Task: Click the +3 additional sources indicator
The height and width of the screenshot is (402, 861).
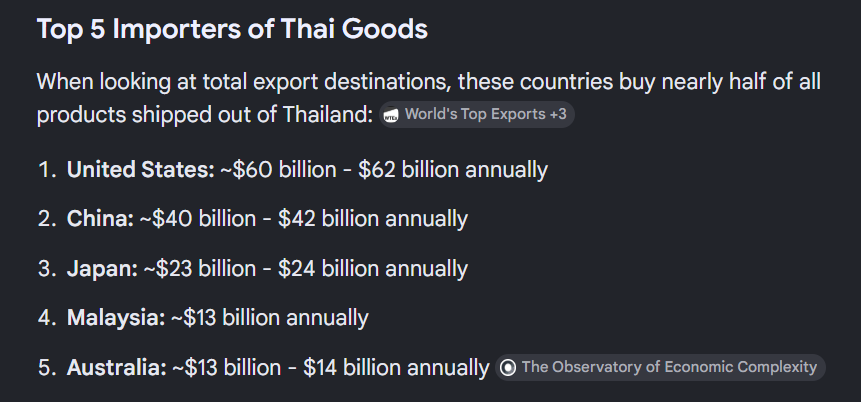Action: 558,114
